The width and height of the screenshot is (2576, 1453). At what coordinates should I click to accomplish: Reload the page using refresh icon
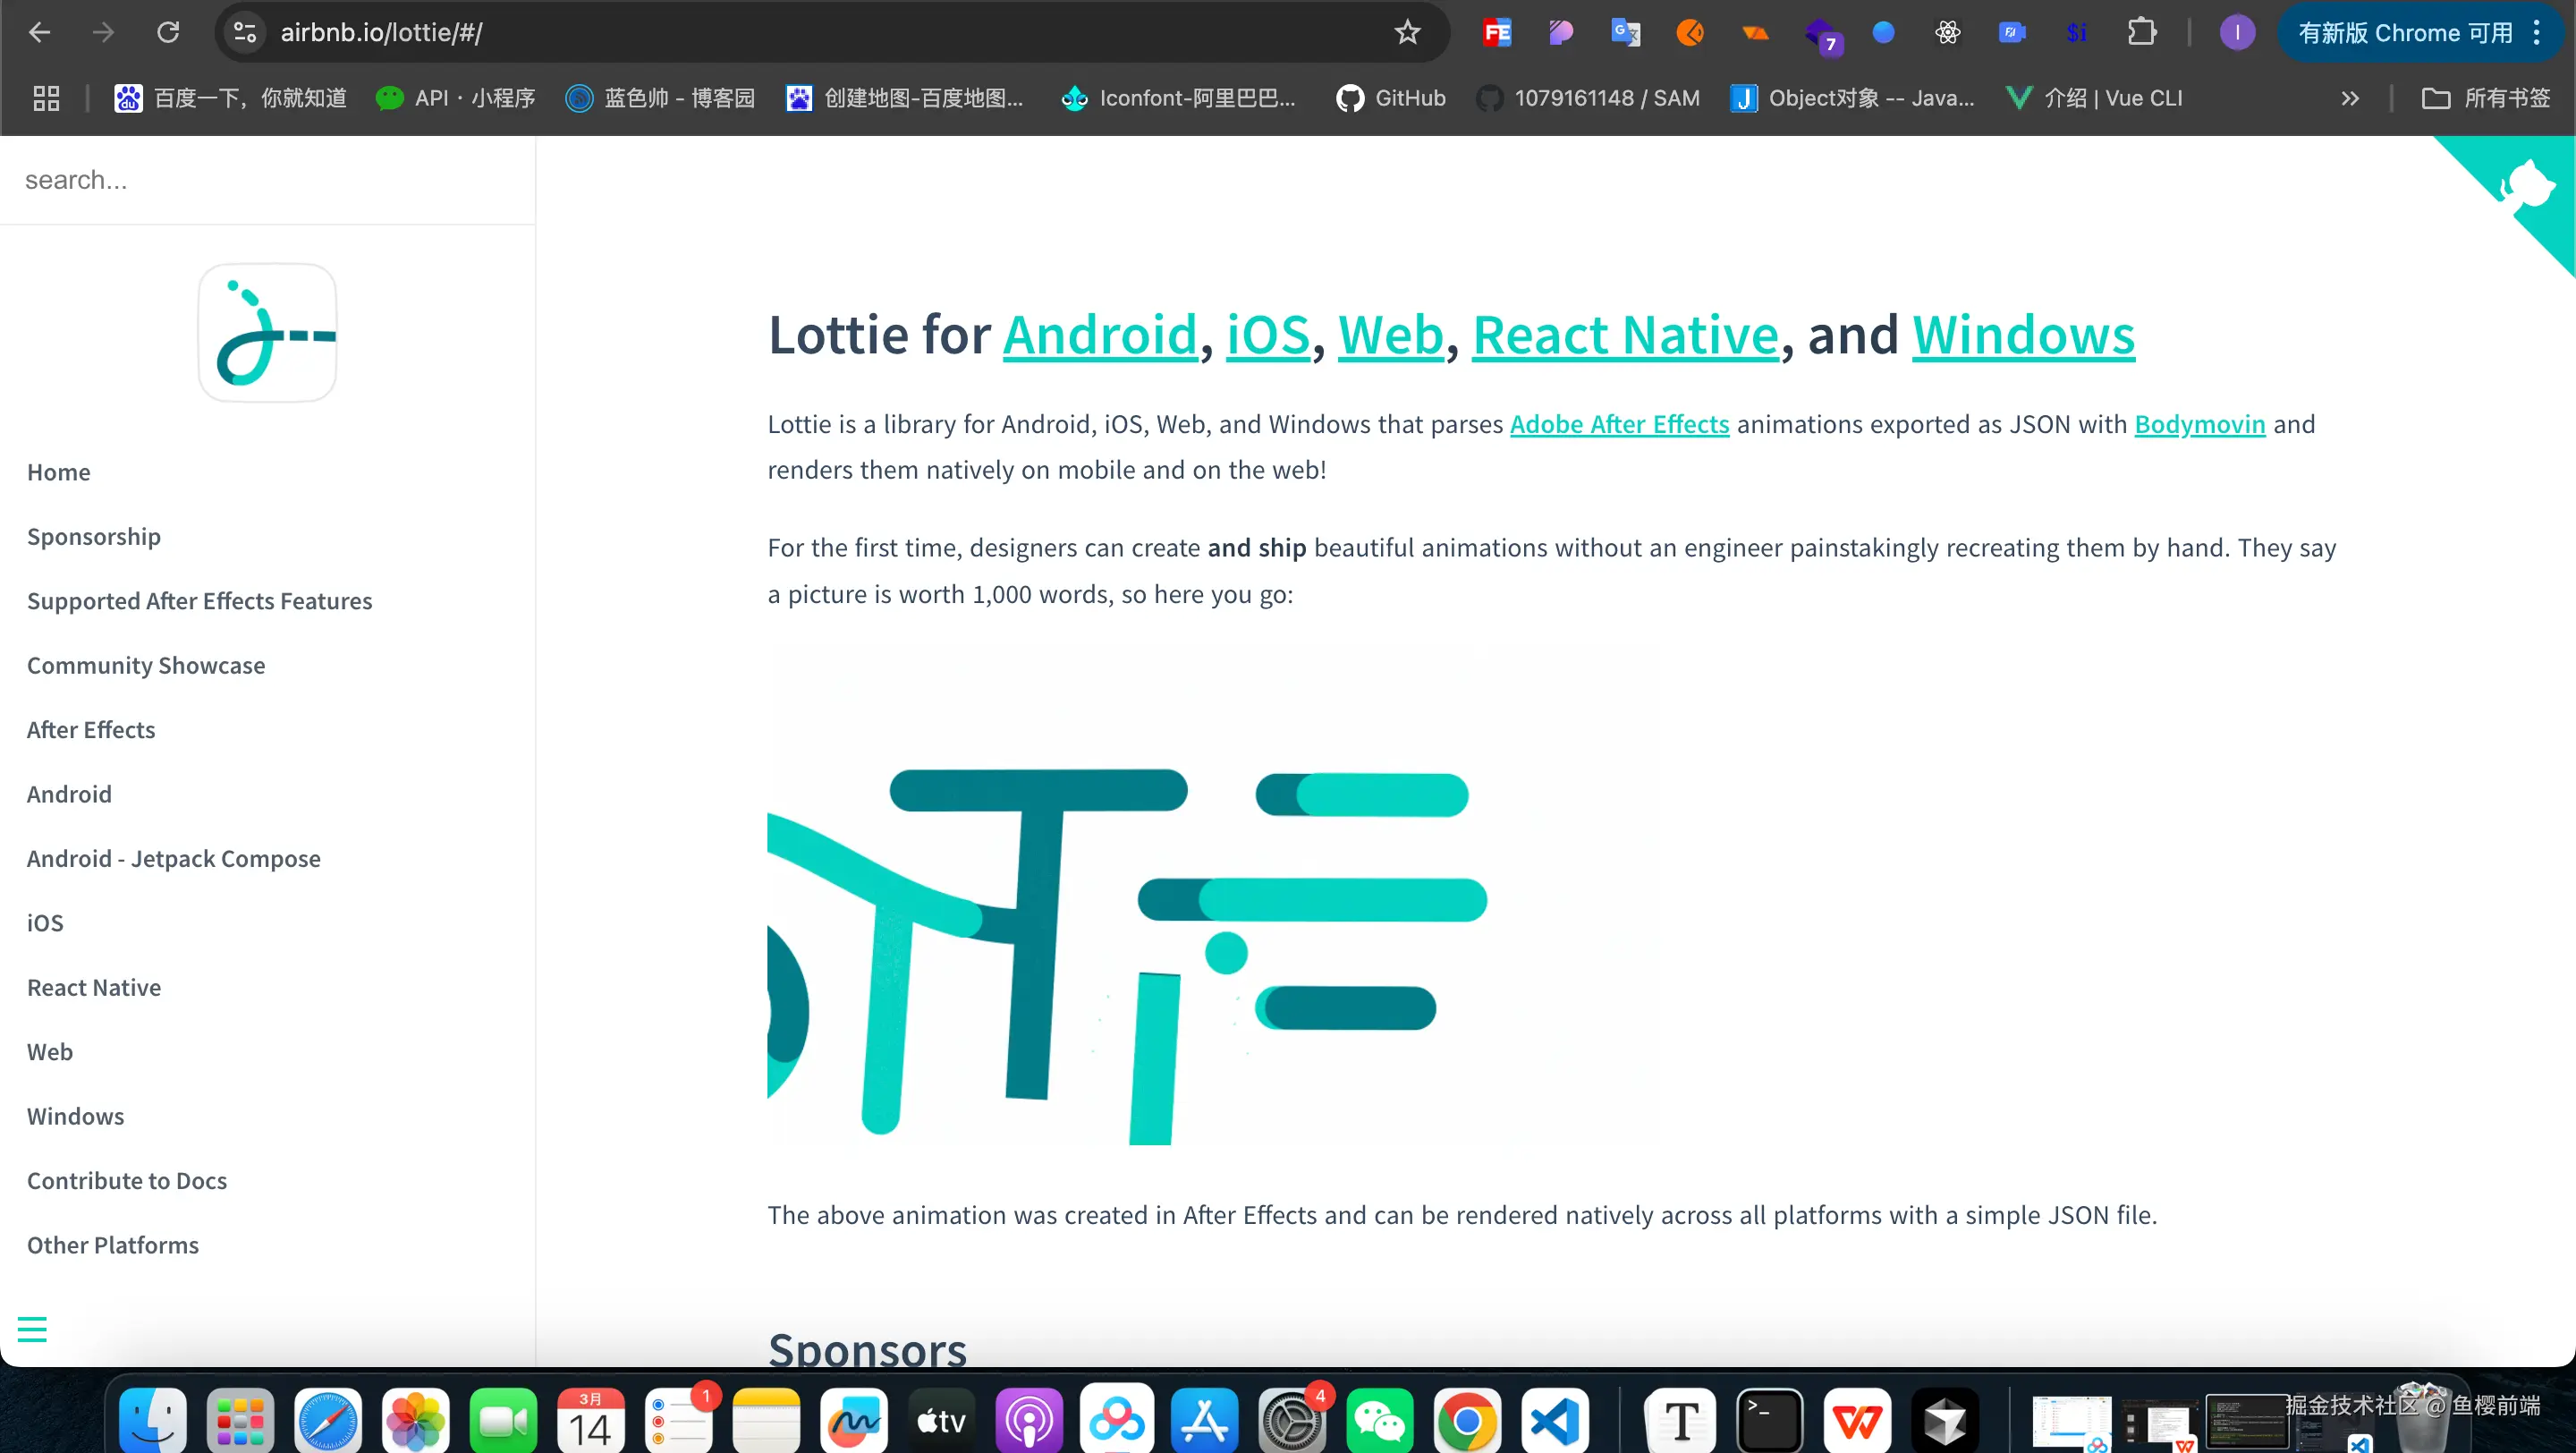pos(168,33)
